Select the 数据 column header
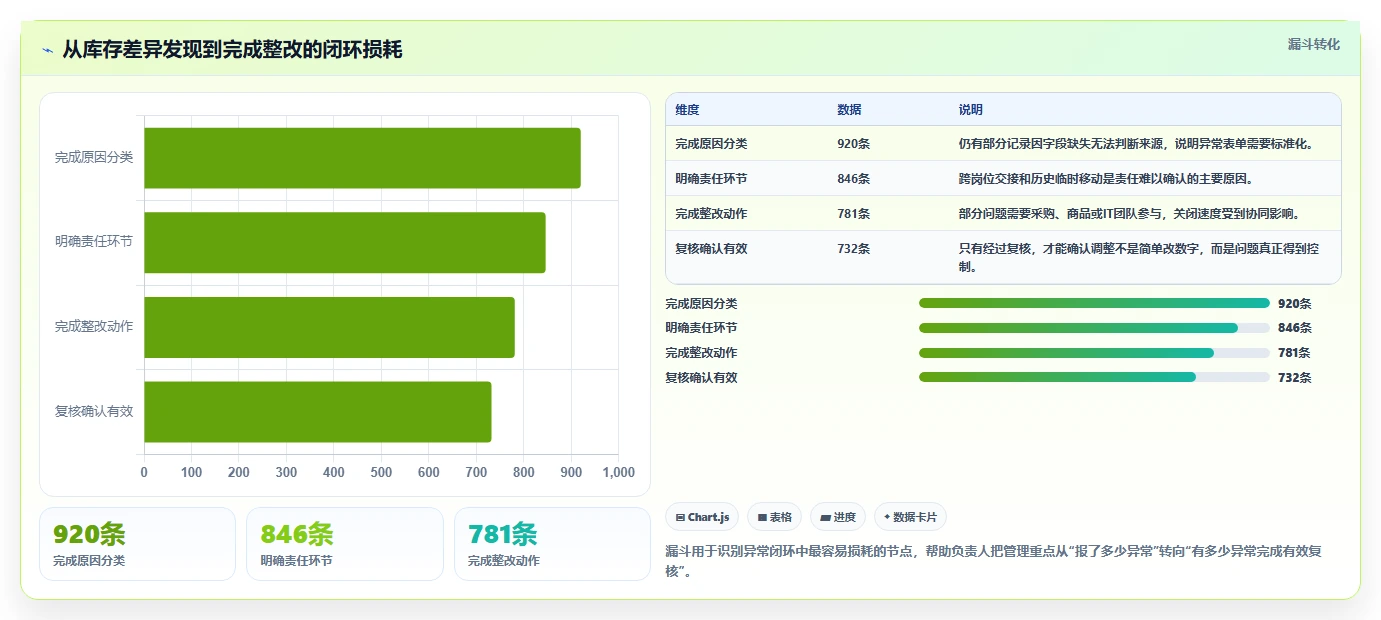This screenshot has height=620, width=1381. 849,110
